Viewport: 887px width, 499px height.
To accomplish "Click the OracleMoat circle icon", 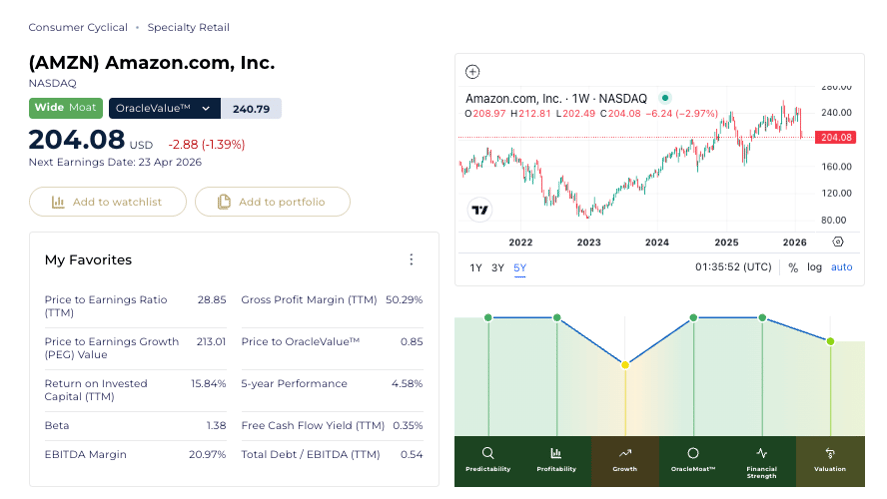I will click(693, 453).
